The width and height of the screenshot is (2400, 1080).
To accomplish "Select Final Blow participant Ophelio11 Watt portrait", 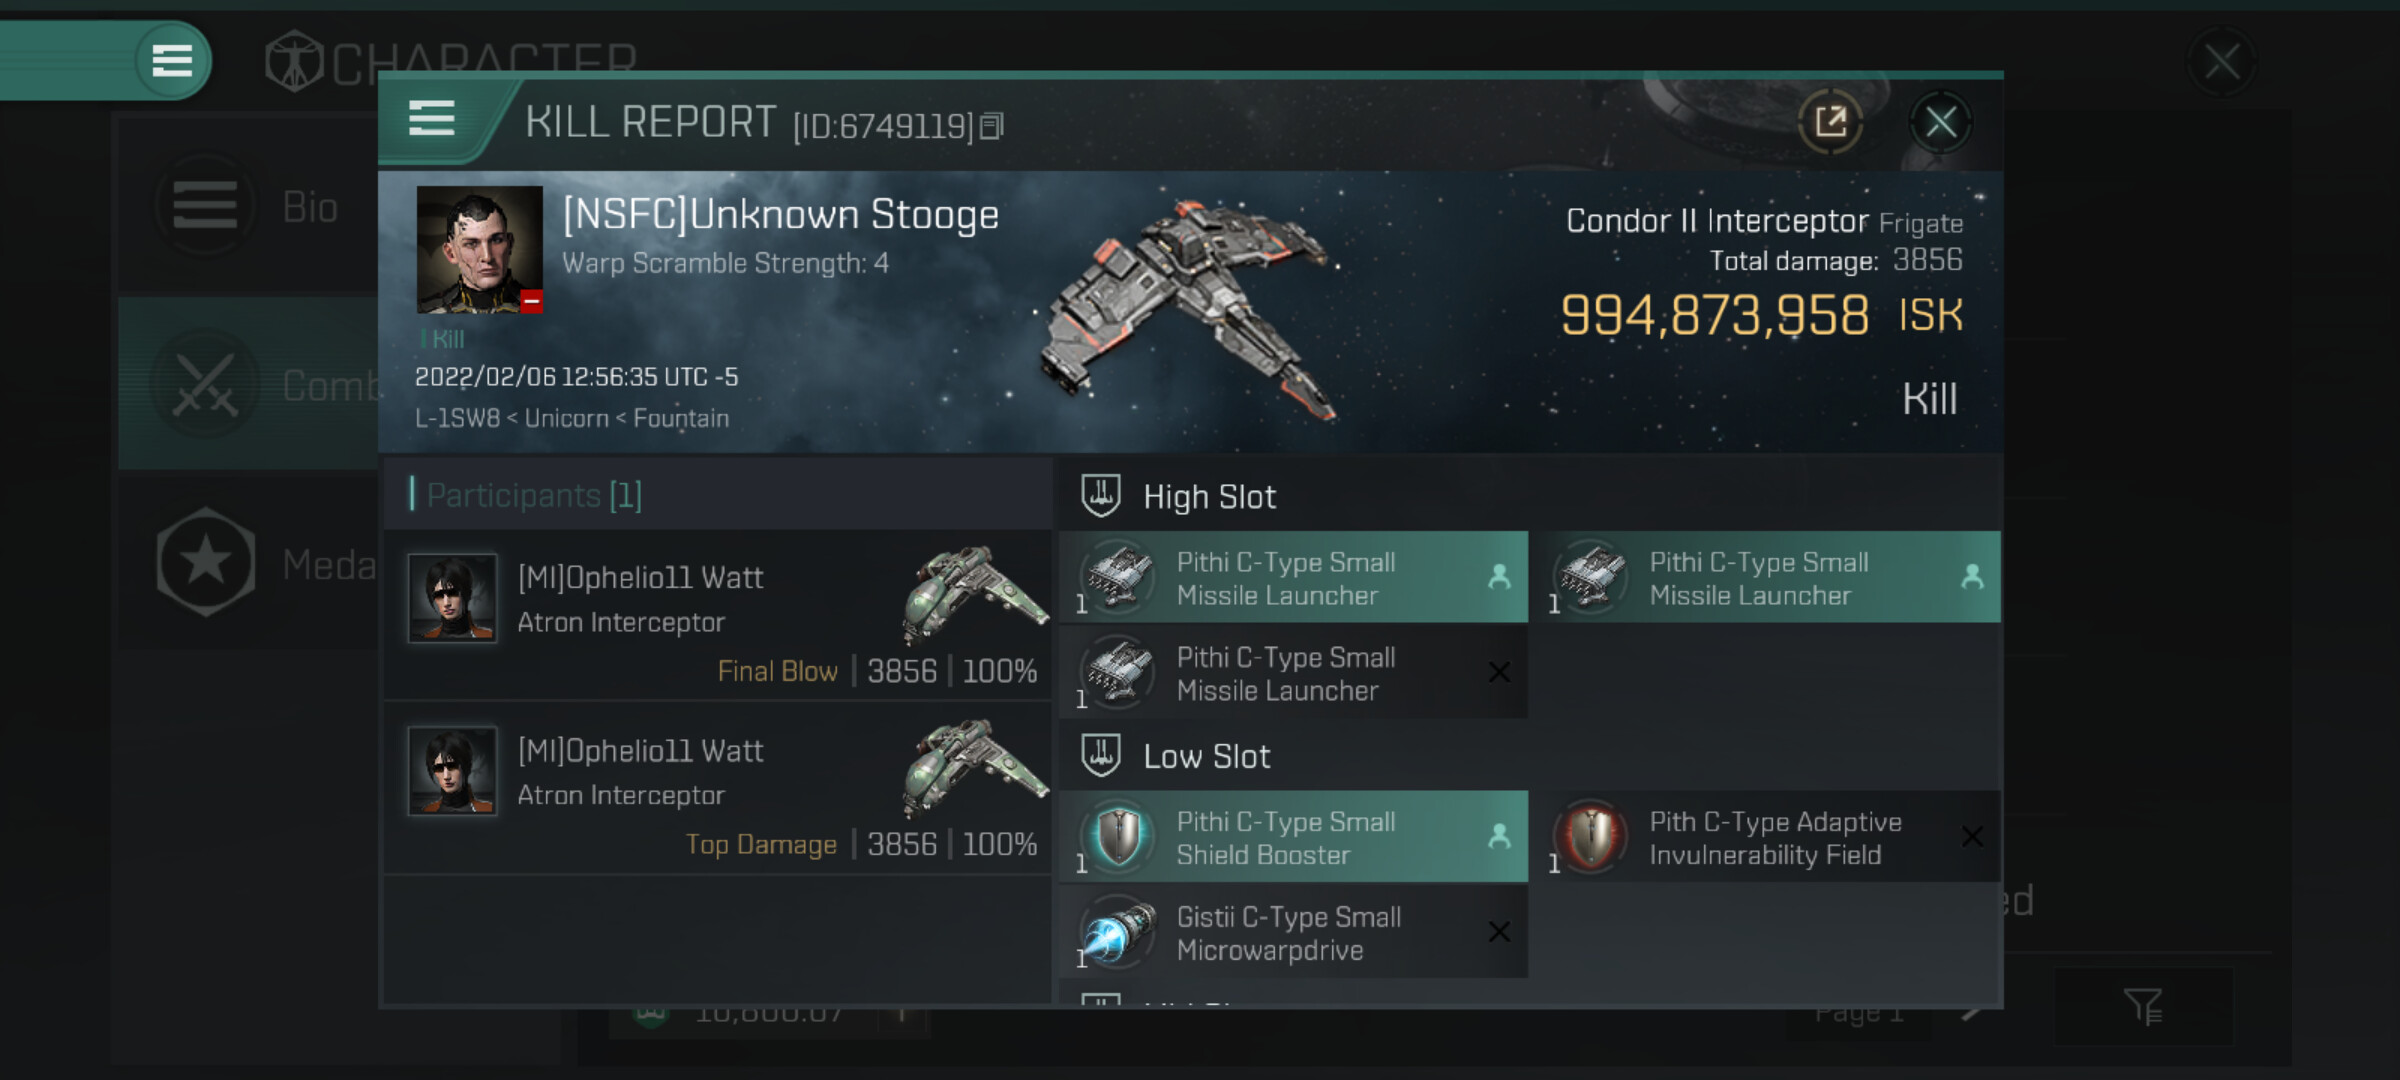I will click(452, 598).
